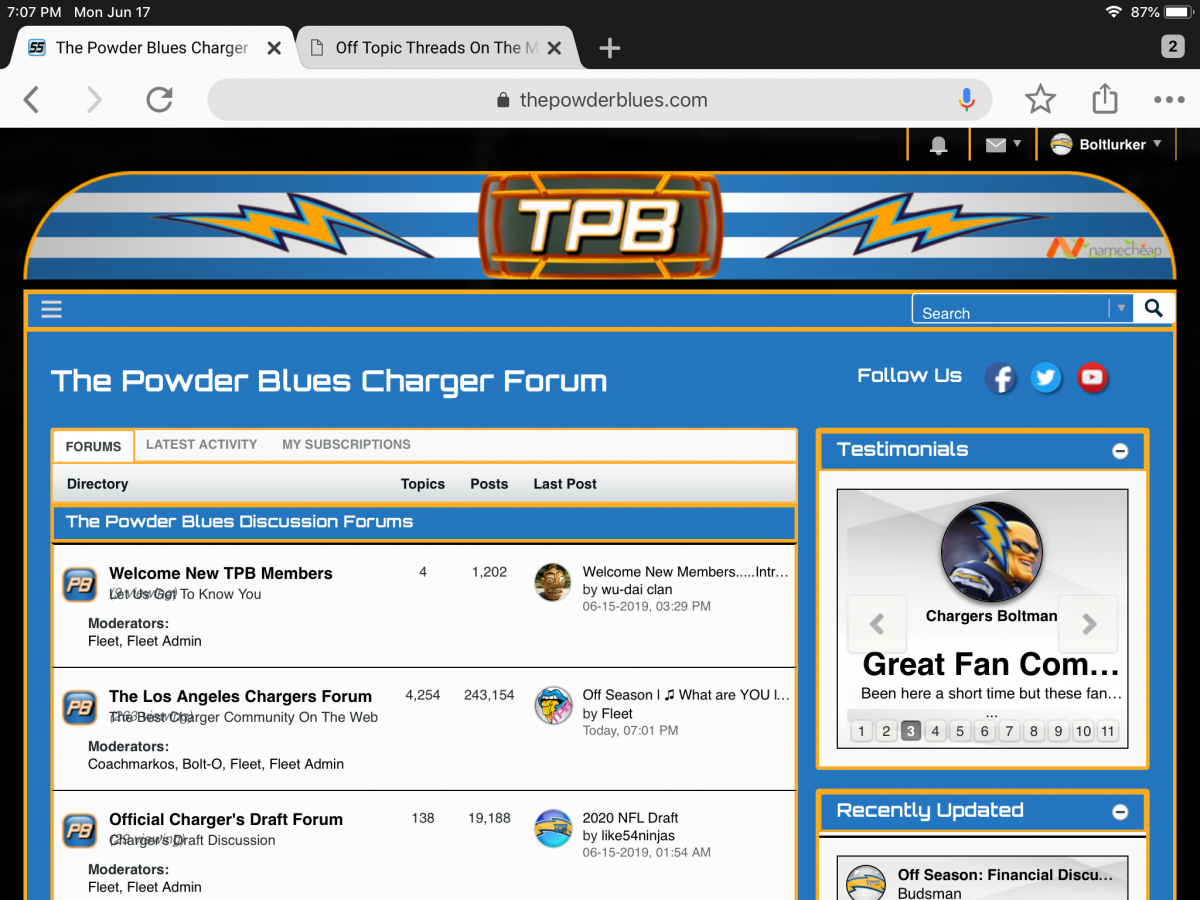Open the browser three-dot menu

click(x=1169, y=99)
